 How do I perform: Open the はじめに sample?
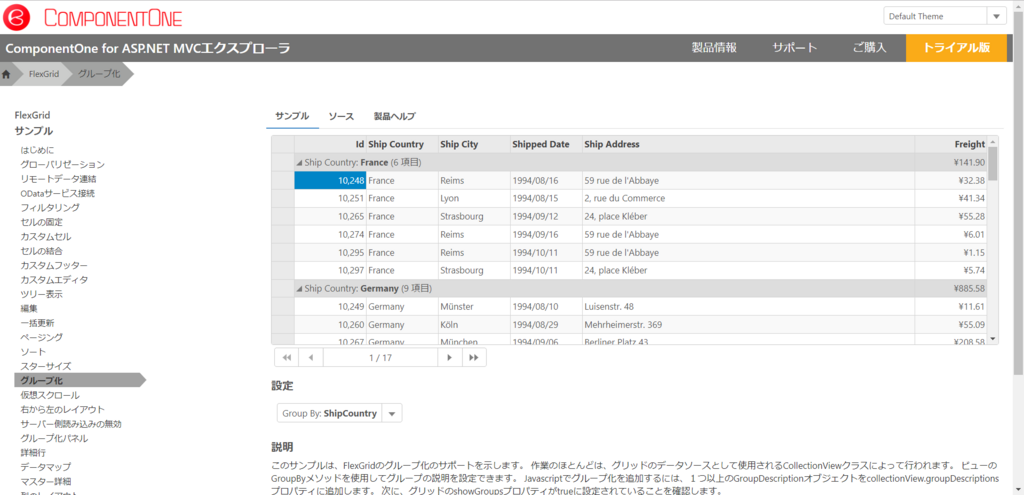coord(37,150)
